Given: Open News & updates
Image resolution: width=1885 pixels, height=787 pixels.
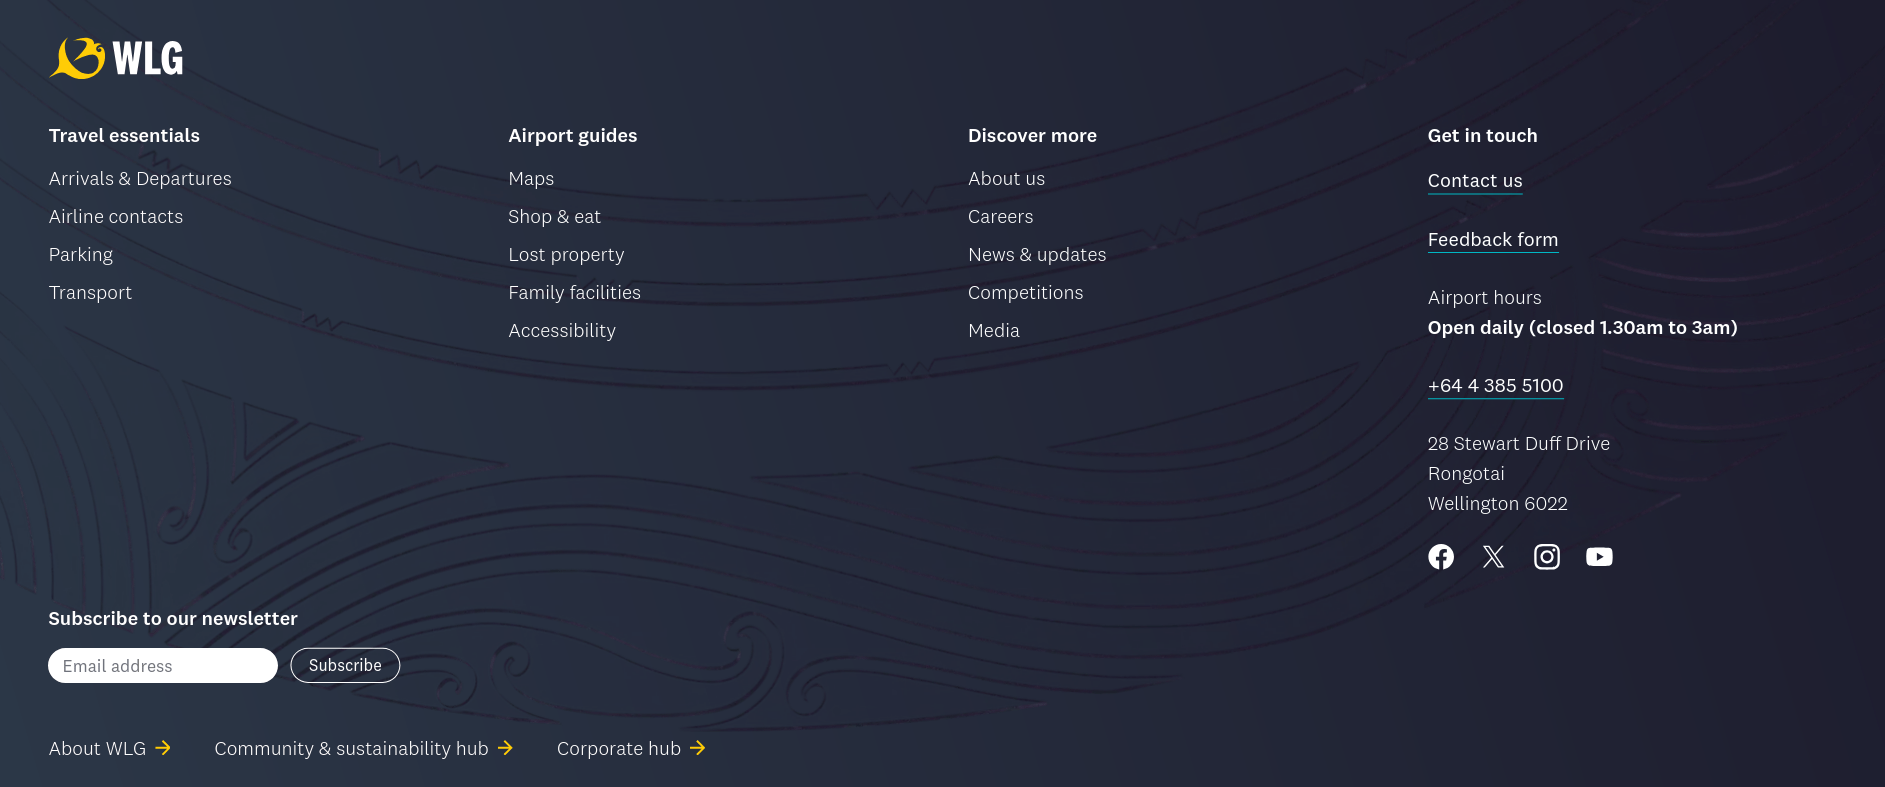Looking at the screenshot, I should click(x=1037, y=255).
